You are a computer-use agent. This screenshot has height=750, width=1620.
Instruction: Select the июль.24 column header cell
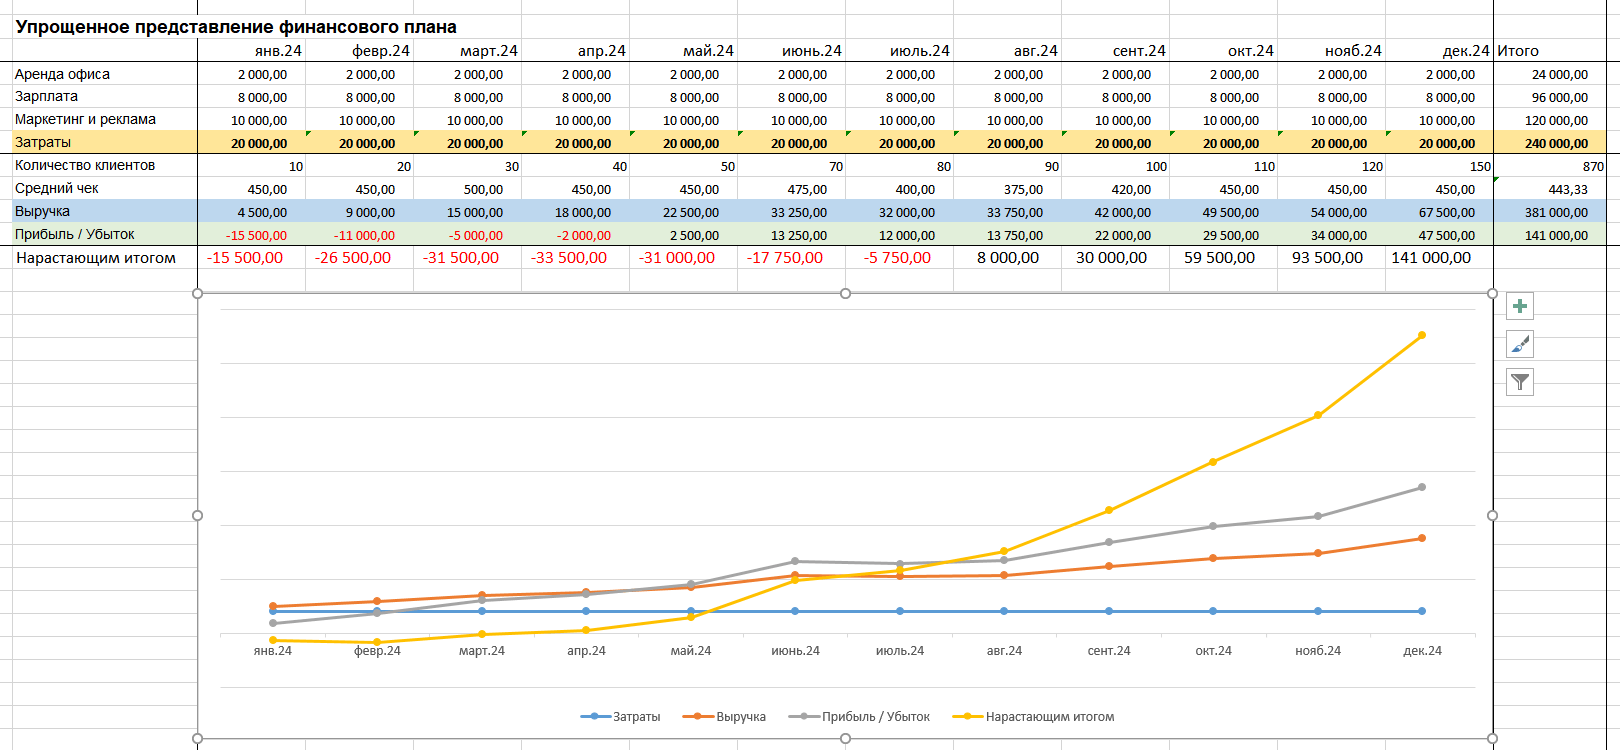(x=900, y=50)
